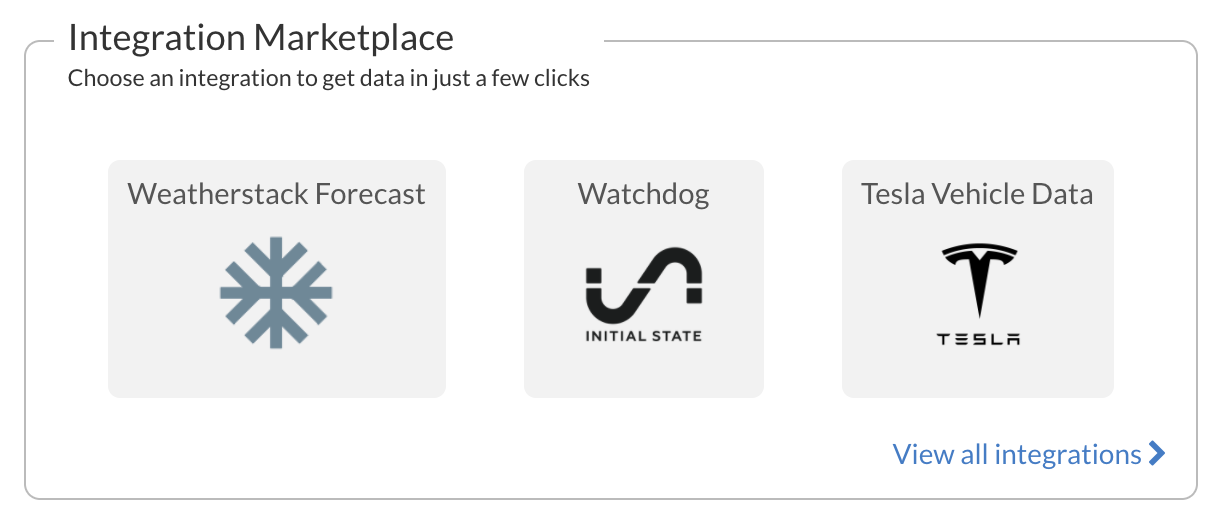The image size is (1224, 520).
Task: Click the gap between Weatherstack and Watchdog cards
Action: pos(485,279)
